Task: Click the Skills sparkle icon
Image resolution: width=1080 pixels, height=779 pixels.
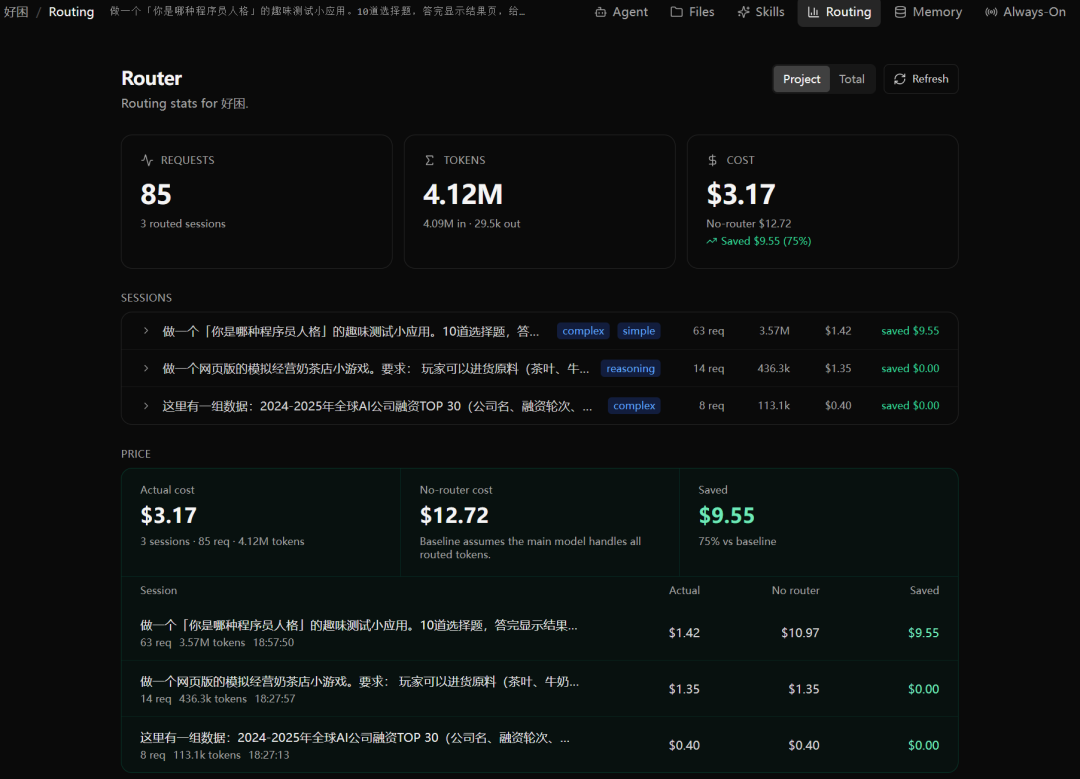Action: [x=743, y=12]
